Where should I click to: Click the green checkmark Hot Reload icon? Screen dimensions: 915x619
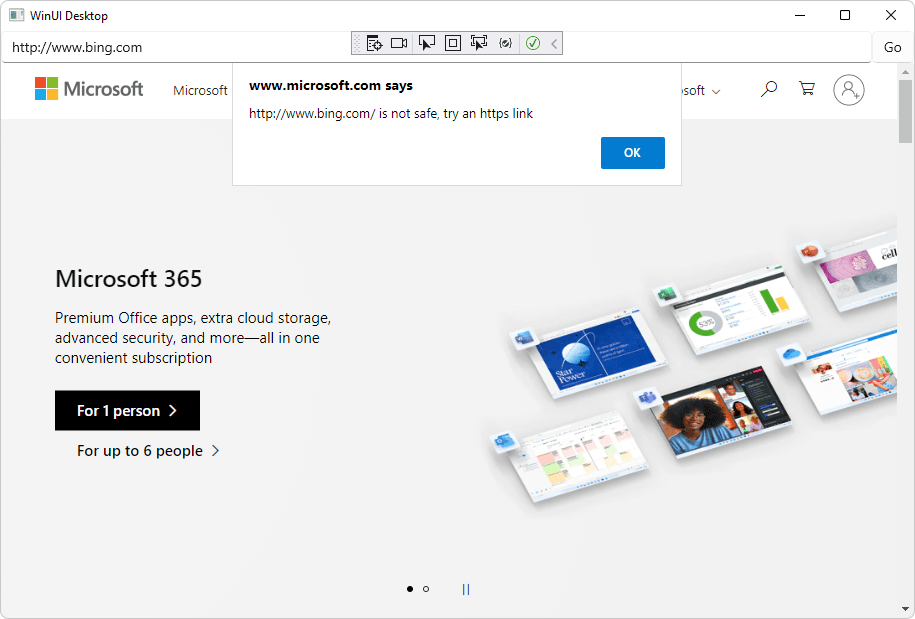[x=533, y=43]
